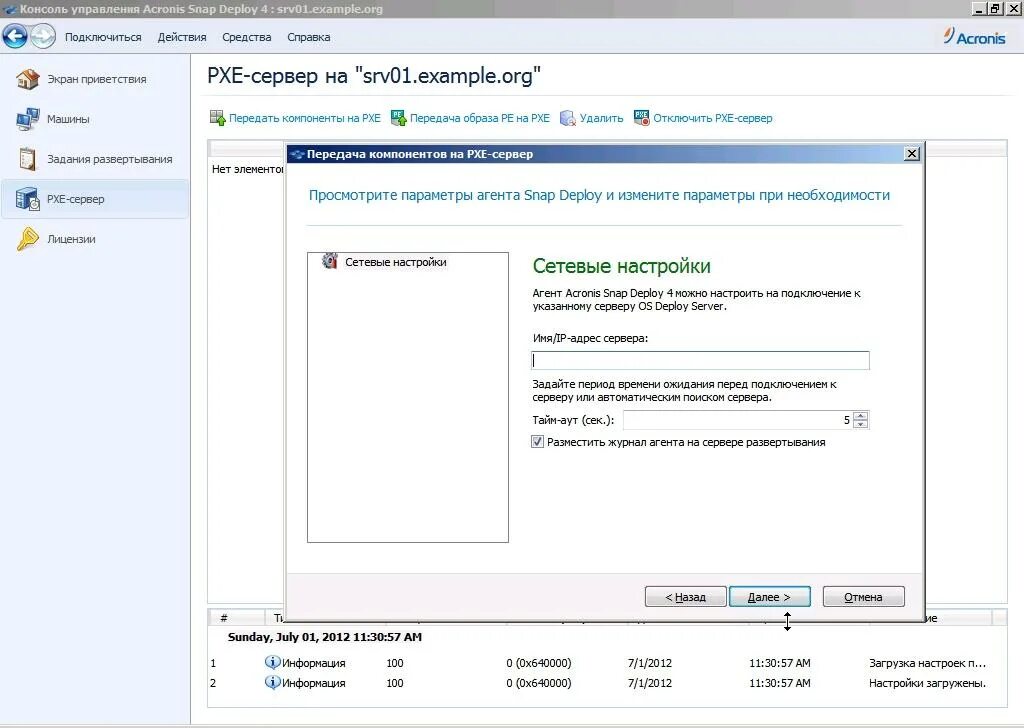Click the Acronis logo
This screenshot has width=1024, height=728.
(974, 37)
